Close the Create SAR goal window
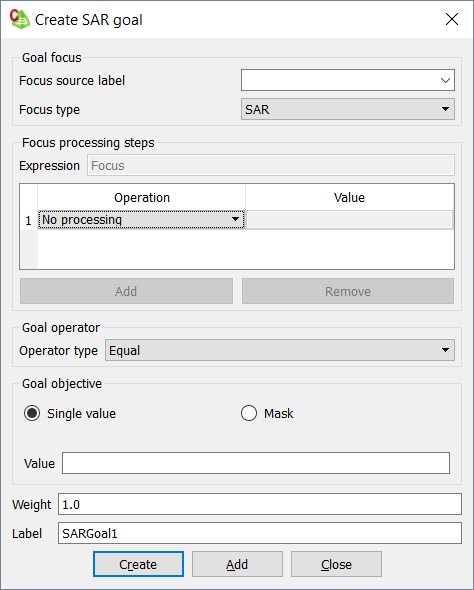This screenshot has width=474, height=590. (x=451, y=19)
